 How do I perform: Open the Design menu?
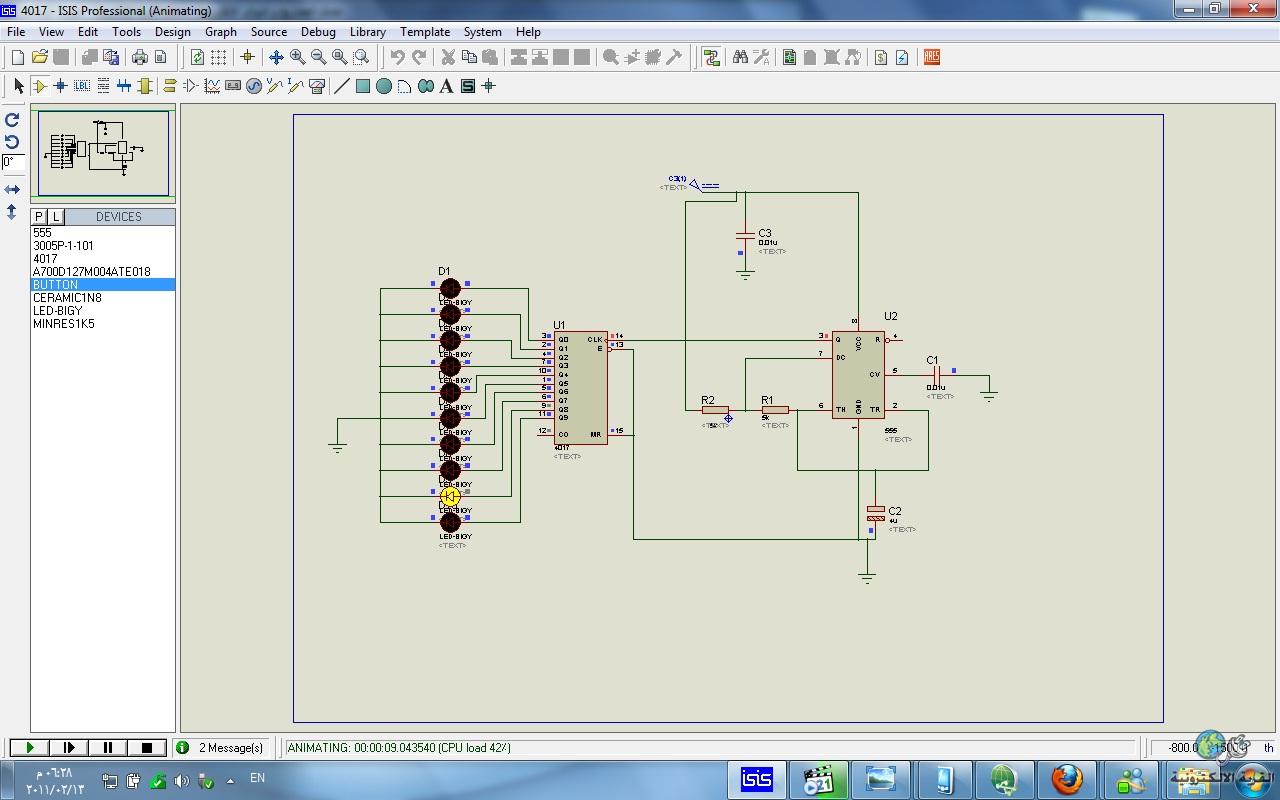[x=172, y=32]
